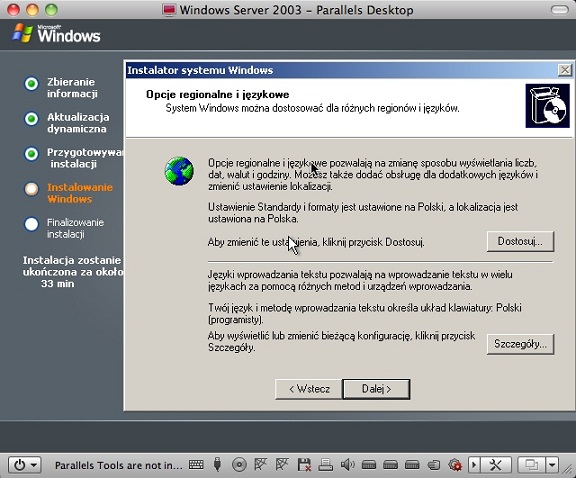
Task: Click the yellow minimize button of Parallels window
Action: [x=32, y=10]
